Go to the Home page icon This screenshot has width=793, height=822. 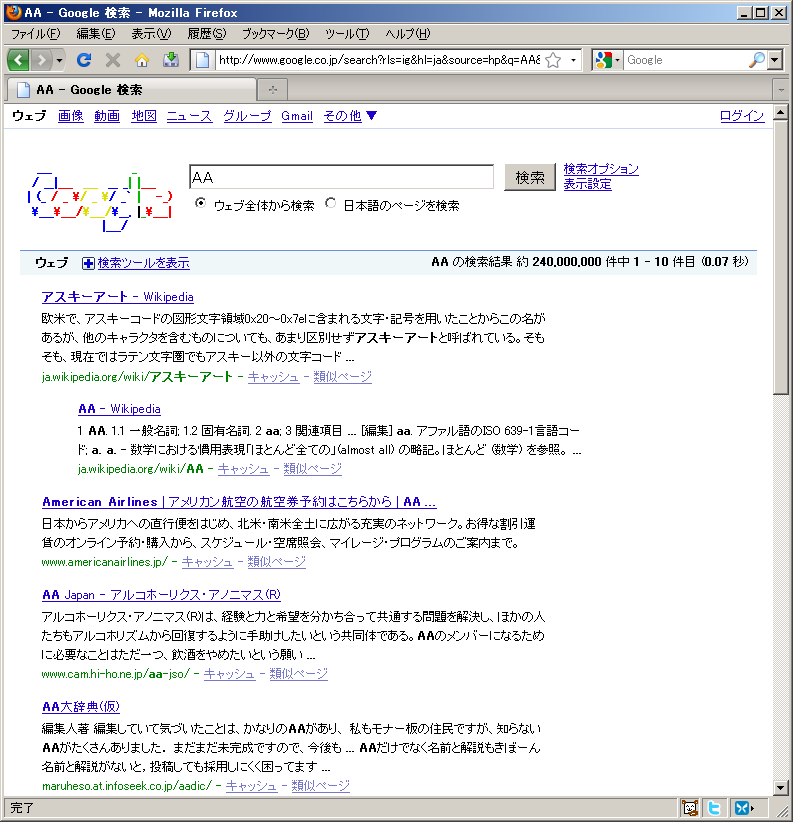point(142,60)
